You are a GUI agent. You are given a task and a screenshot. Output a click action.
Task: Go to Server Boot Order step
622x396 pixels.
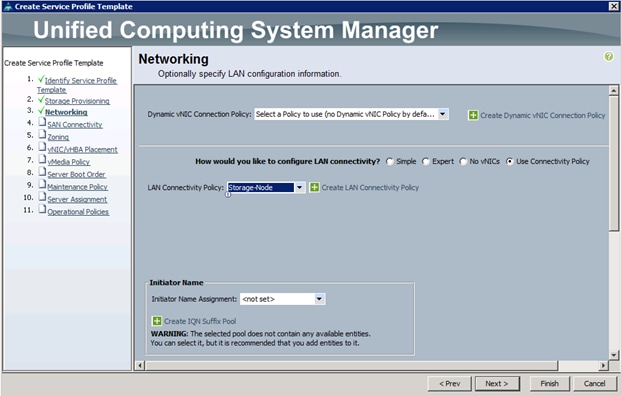76,174
